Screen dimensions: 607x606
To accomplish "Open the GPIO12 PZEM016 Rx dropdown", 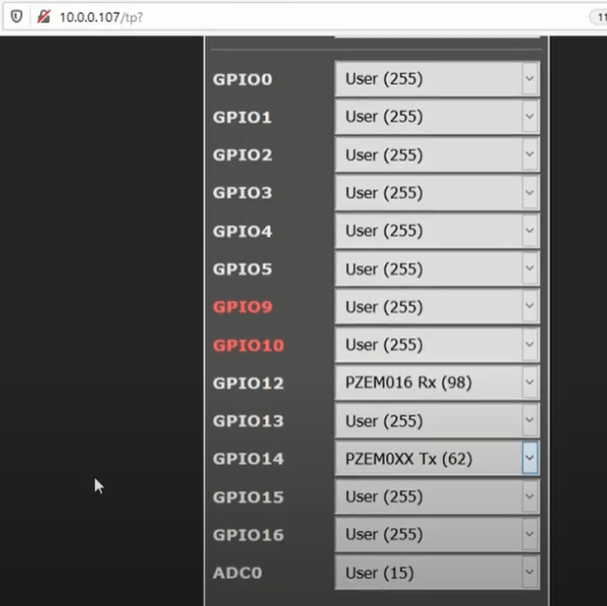I will point(436,383).
